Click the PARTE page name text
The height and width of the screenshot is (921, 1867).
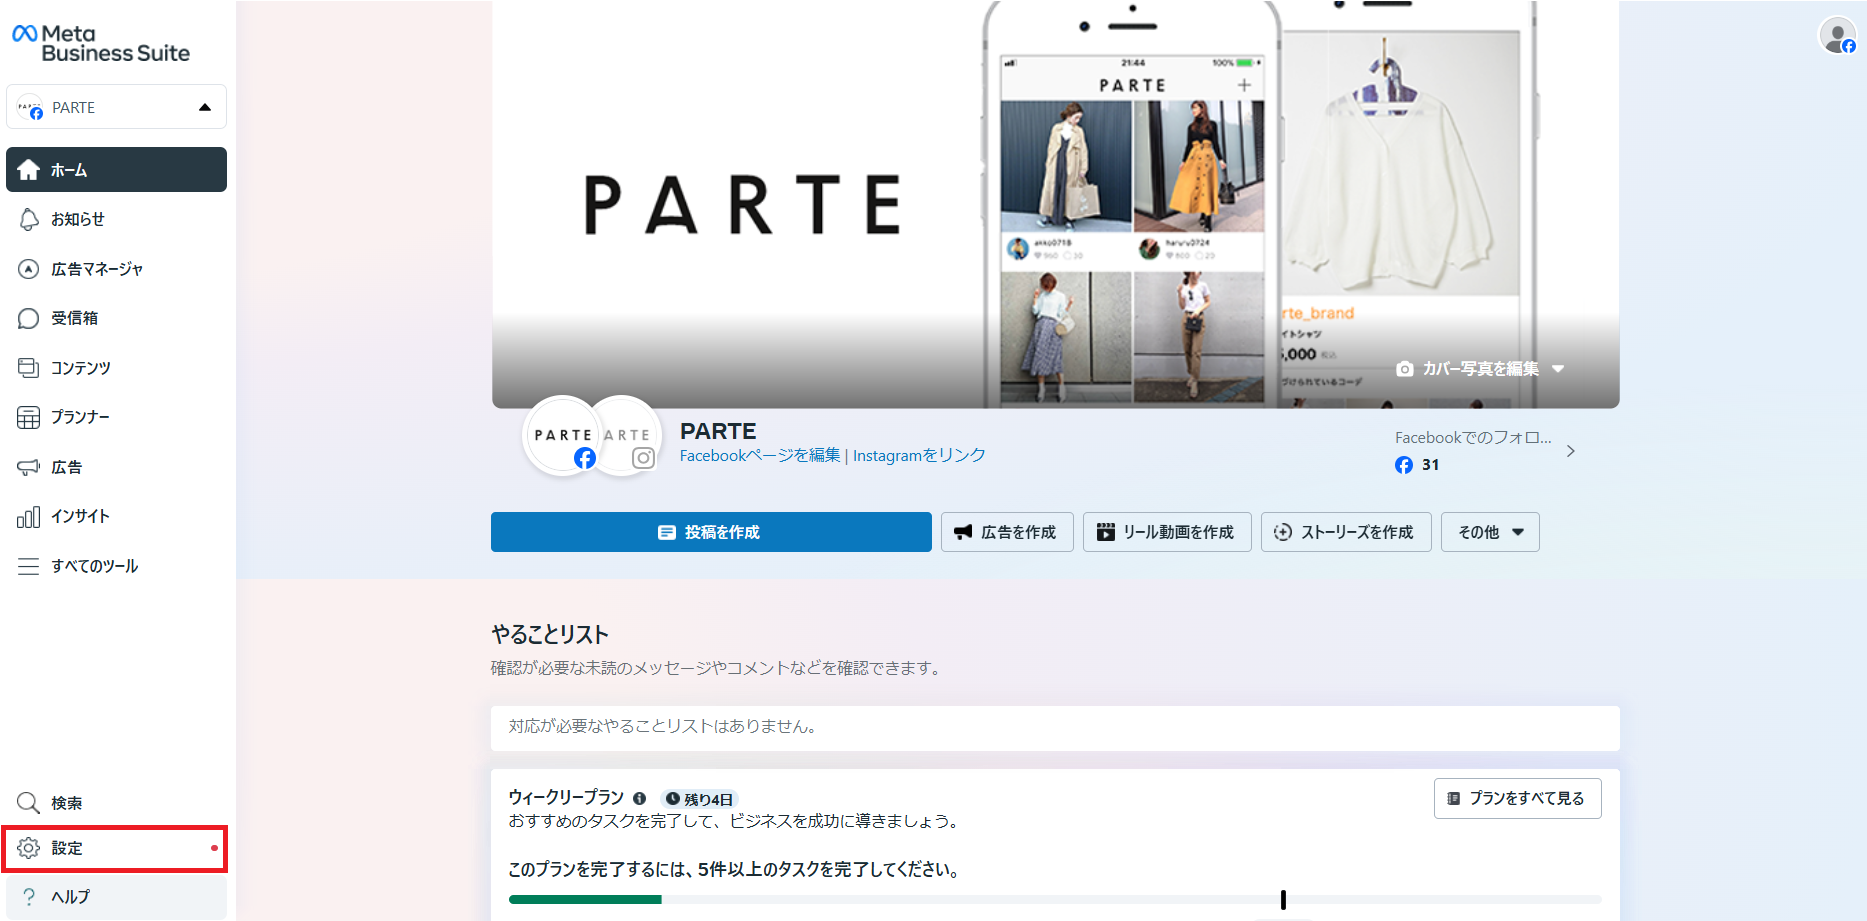(718, 431)
